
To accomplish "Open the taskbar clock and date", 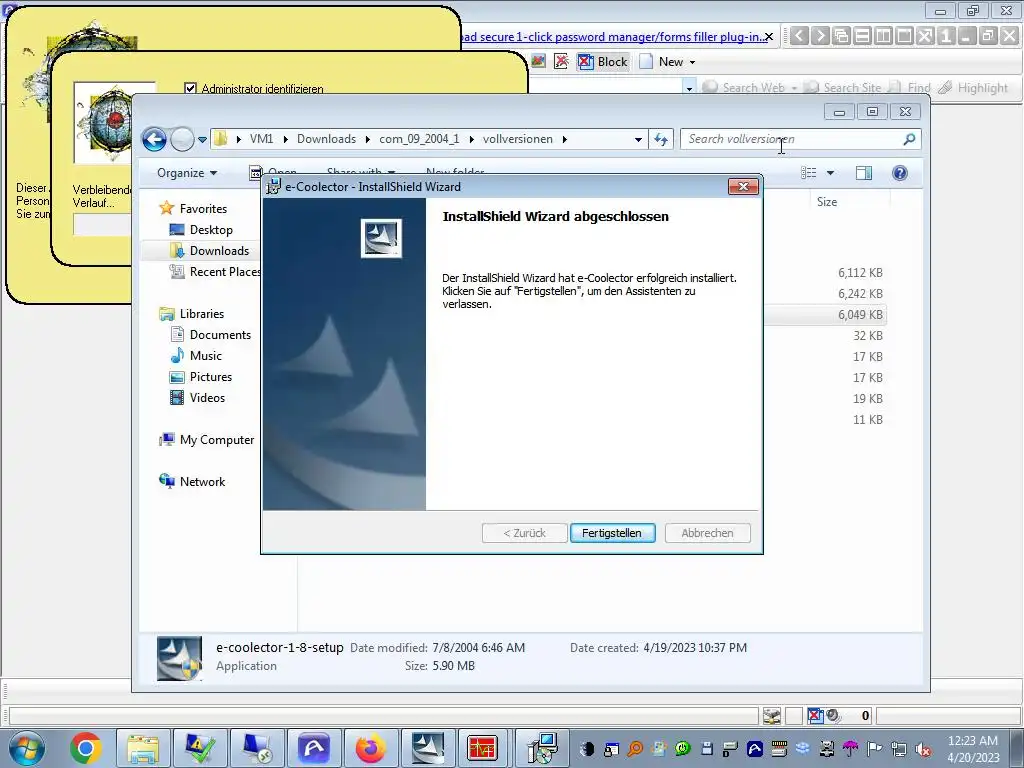I will (x=973, y=749).
